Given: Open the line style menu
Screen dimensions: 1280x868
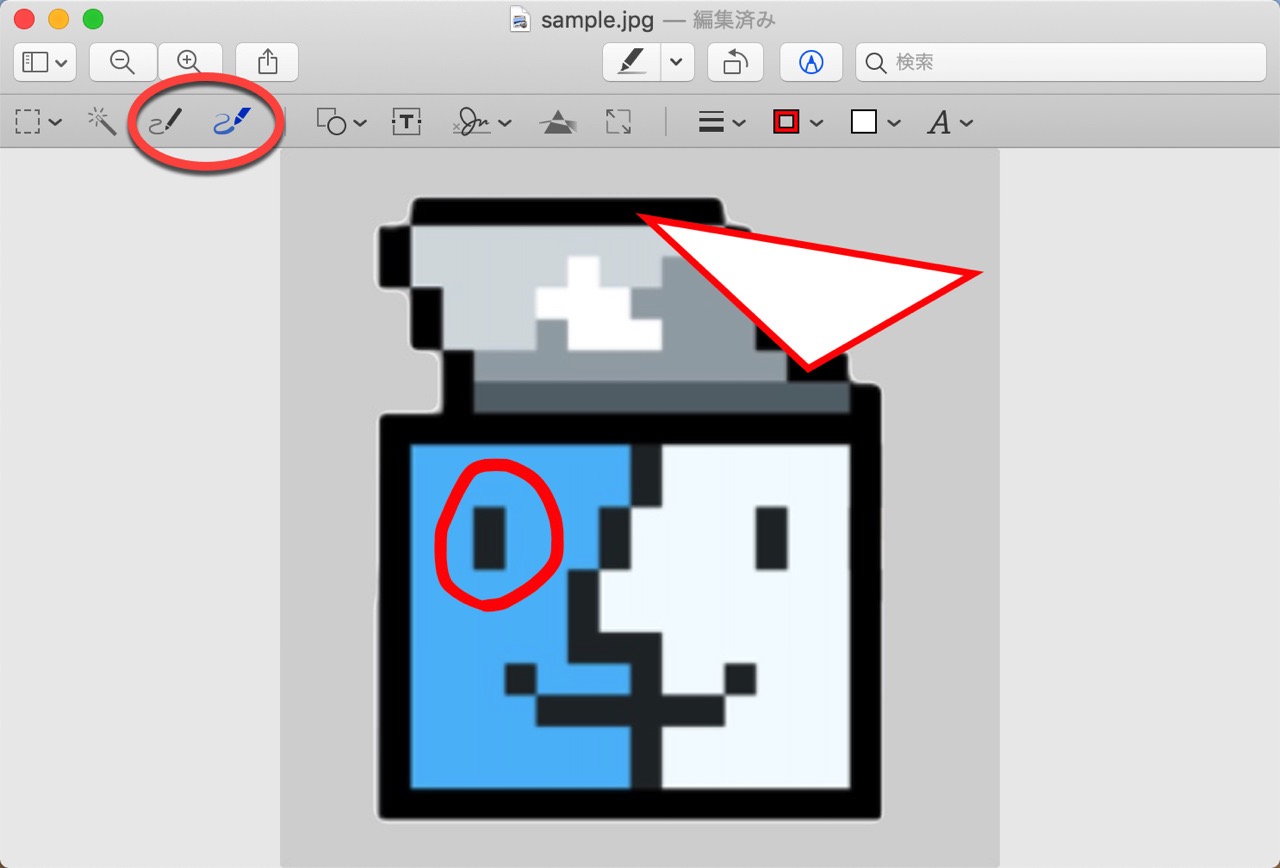Looking at the screenshot, I should [722, 122].
